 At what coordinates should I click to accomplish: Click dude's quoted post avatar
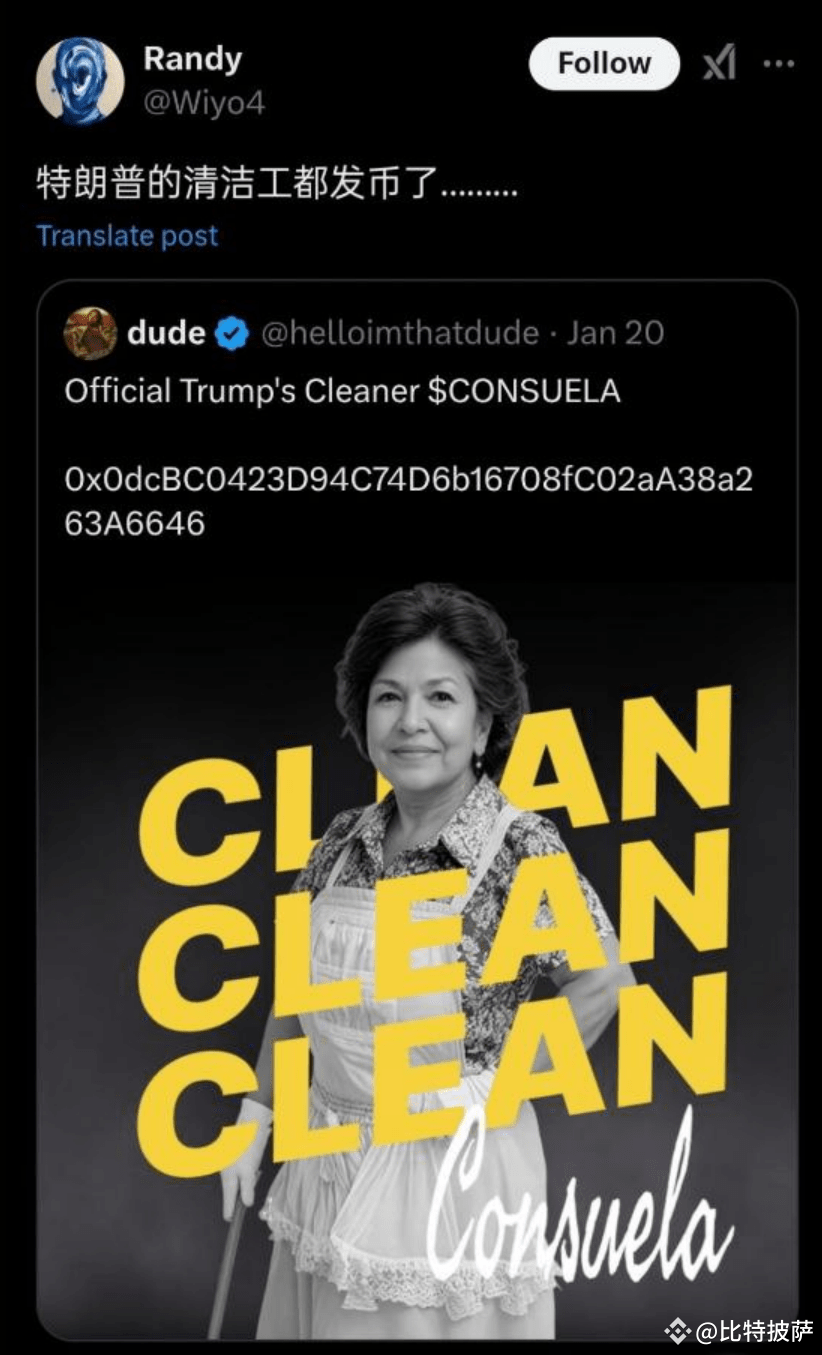[91, 333]
